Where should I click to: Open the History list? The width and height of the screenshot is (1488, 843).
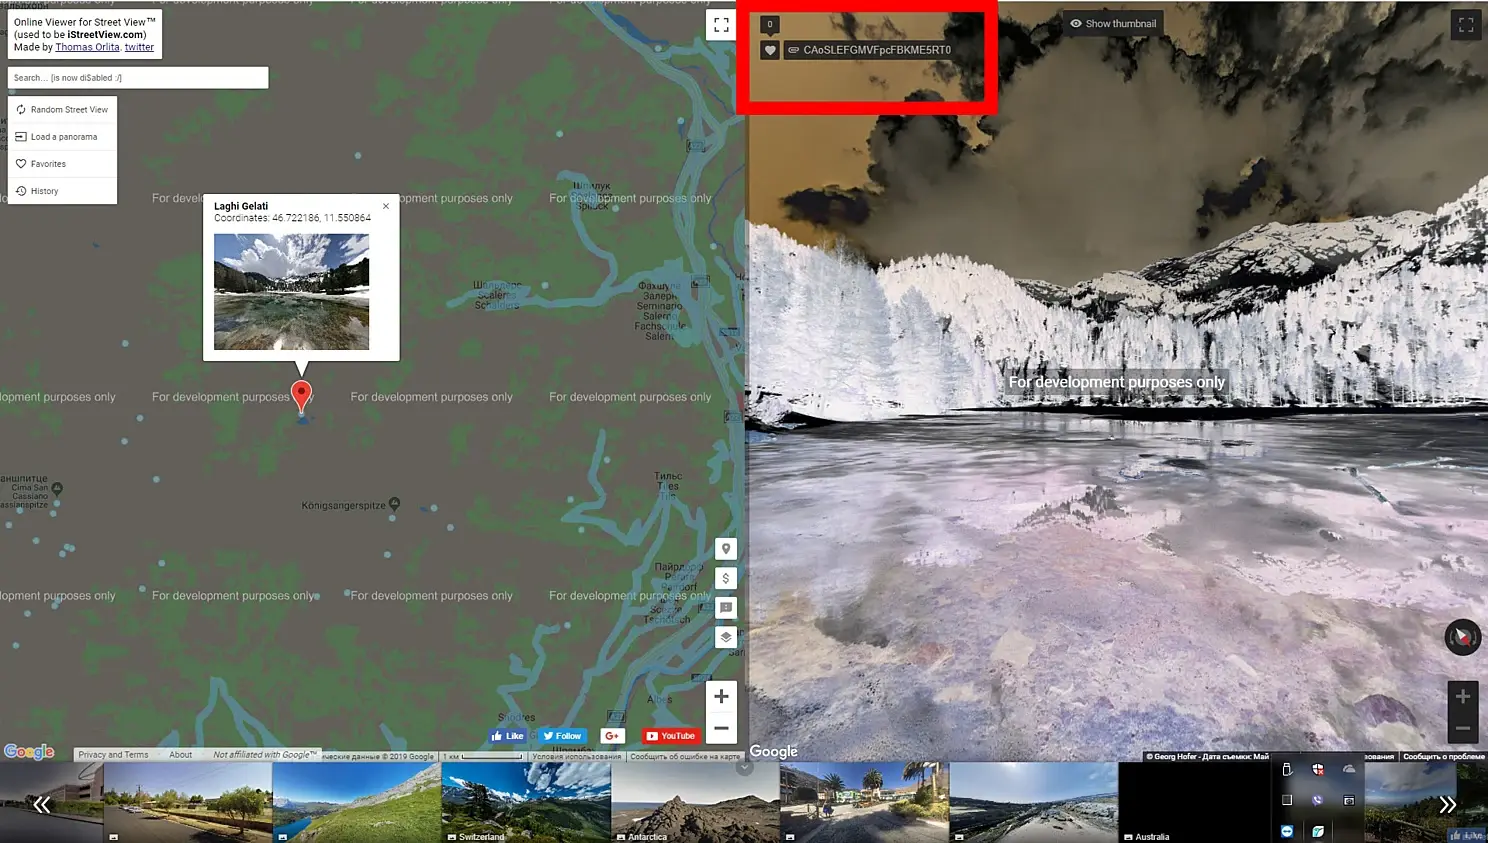pyautogui.click(x=62, y=191)
